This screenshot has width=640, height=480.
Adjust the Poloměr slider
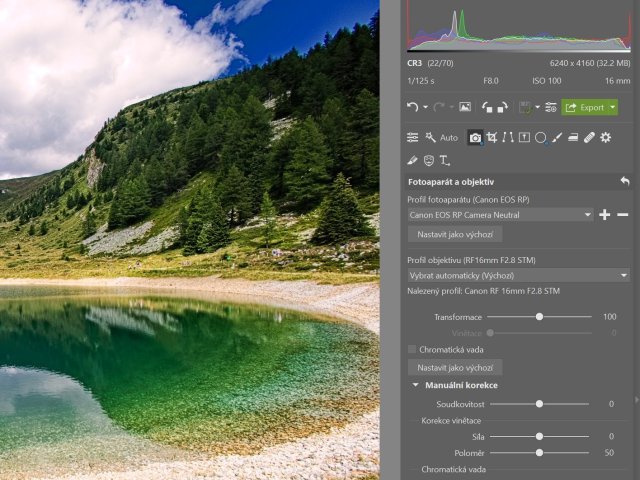pos(539,453)
